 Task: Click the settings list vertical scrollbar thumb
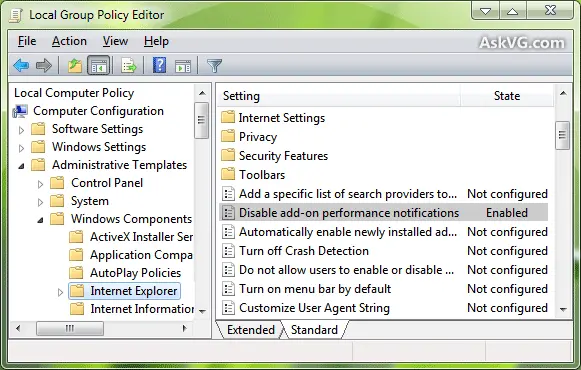pyautogui.click(x=562, y=135)
